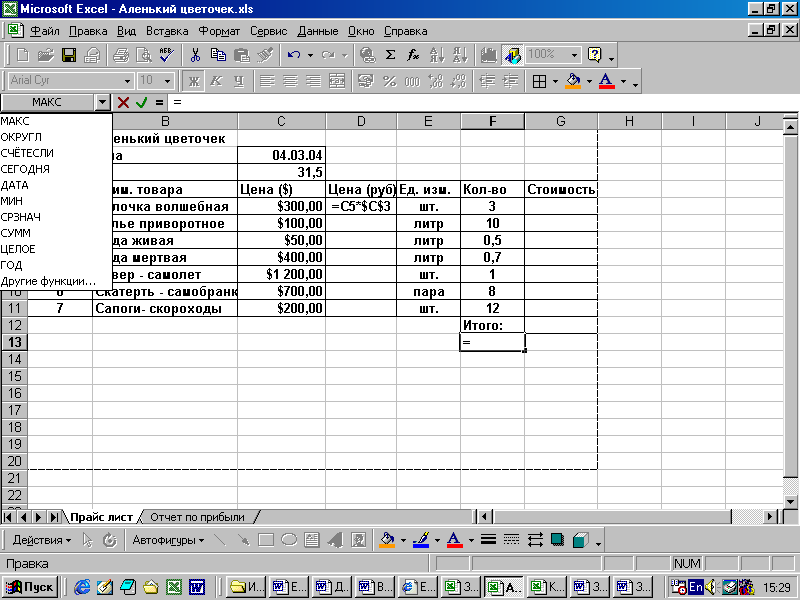Image resolution: width=800 pixels, height=600 pixels.
Task: Open Internet Explorer from quick launch
Action: pyautogui.click(x=82, y=587)
